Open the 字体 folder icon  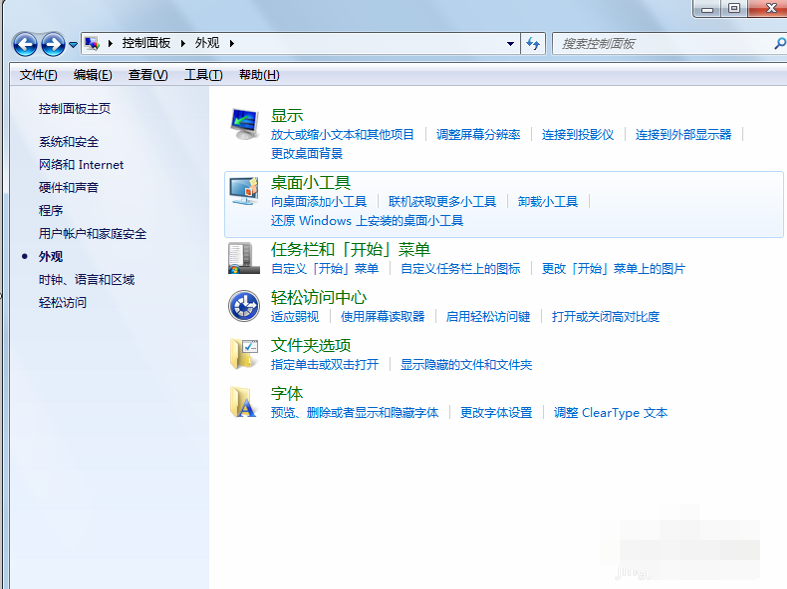click(244, 401)
